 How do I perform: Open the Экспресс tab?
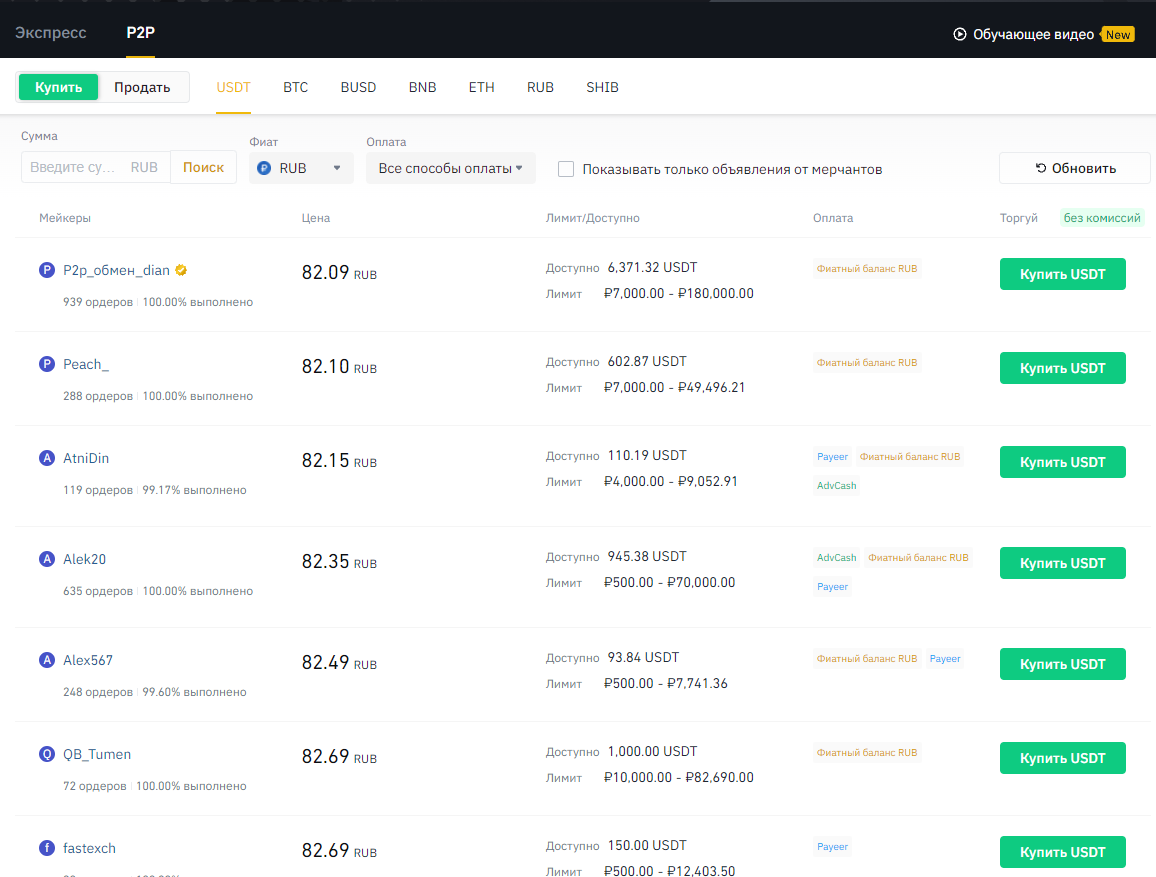(51, 33)
